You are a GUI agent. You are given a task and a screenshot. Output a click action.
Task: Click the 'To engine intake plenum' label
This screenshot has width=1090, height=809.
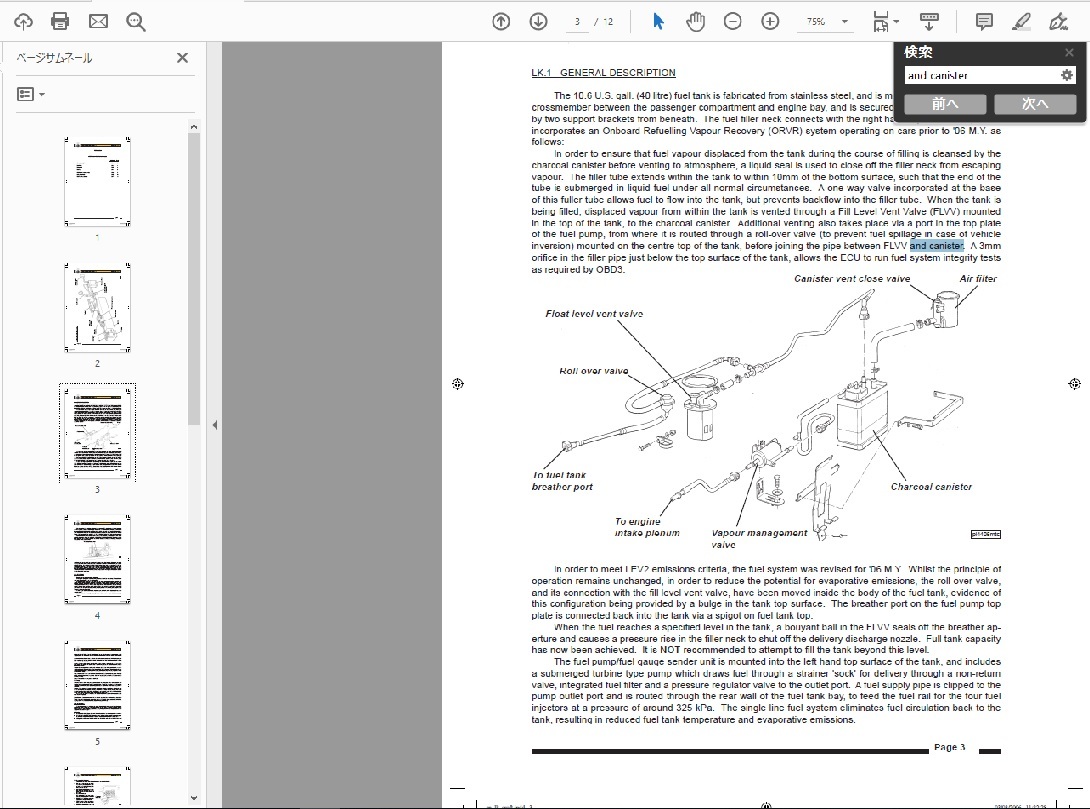tap(647, 527)
